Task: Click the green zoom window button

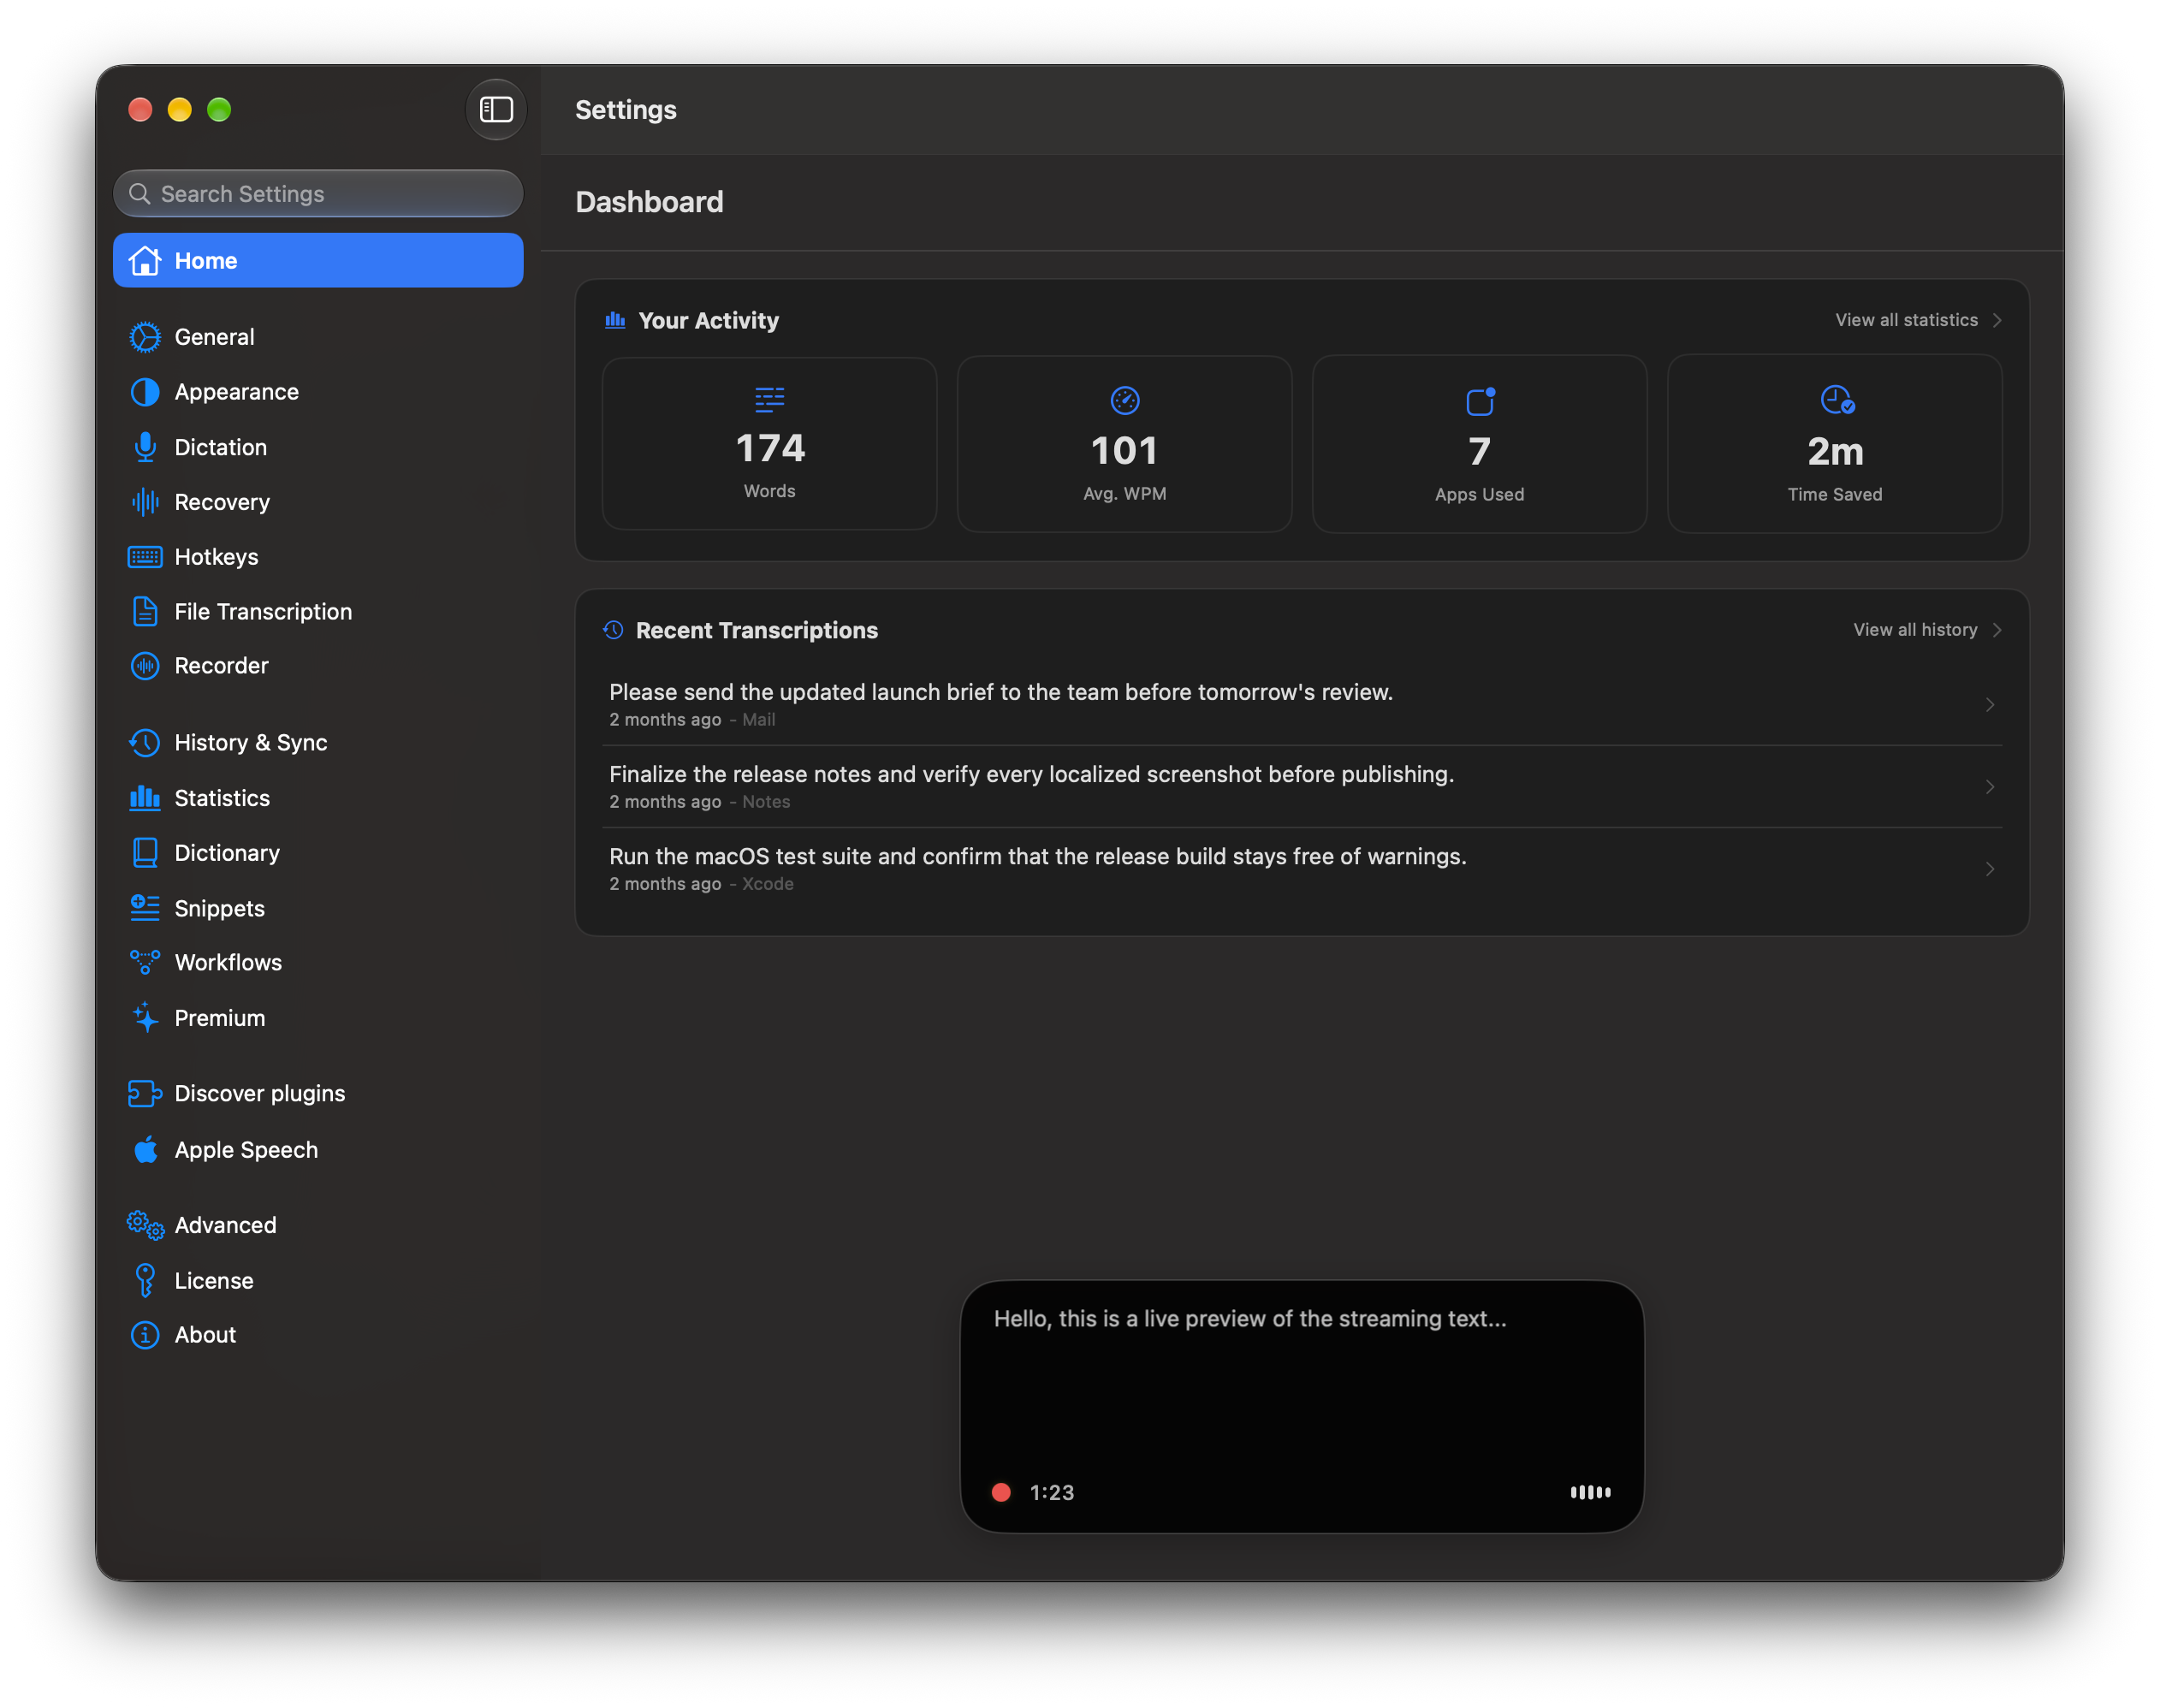Action: coord(219,109)
